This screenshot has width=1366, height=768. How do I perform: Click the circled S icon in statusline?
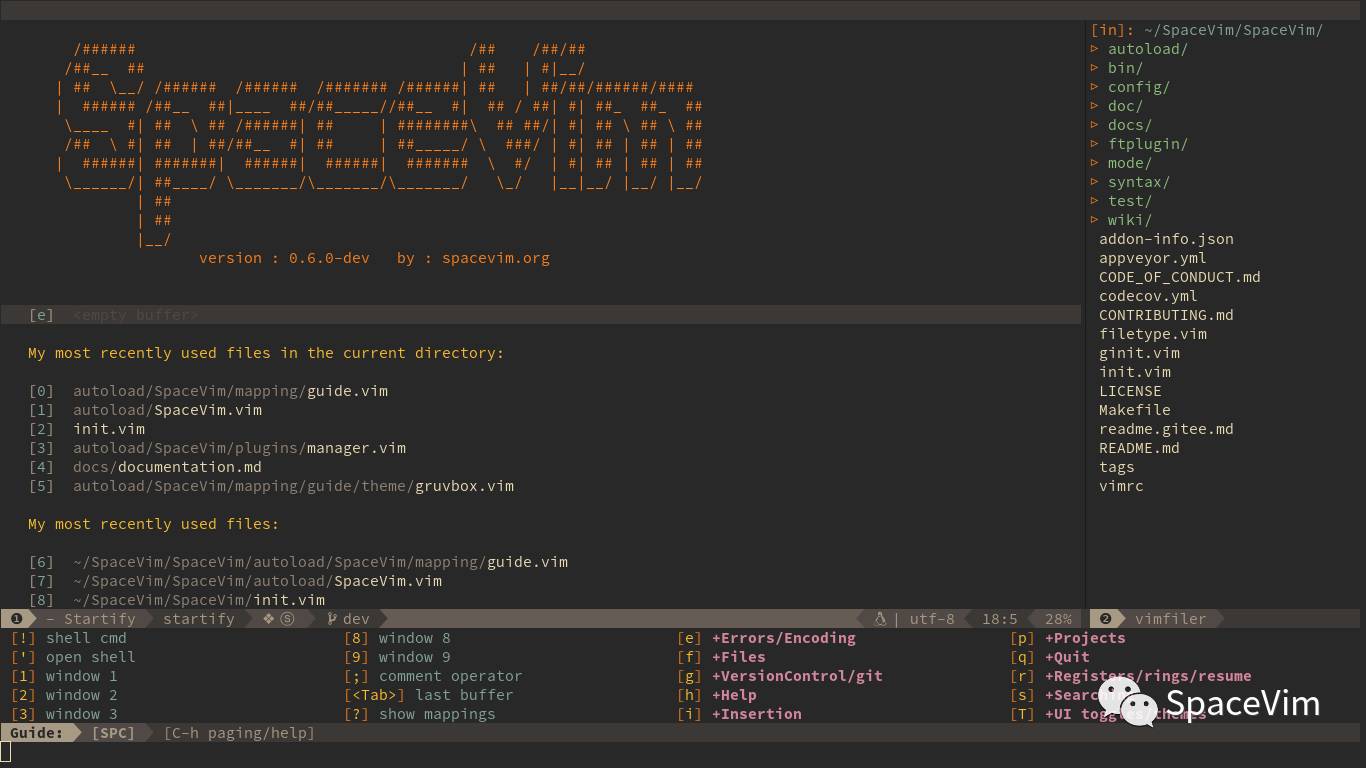pyautogui.click(x=288, y=619)
